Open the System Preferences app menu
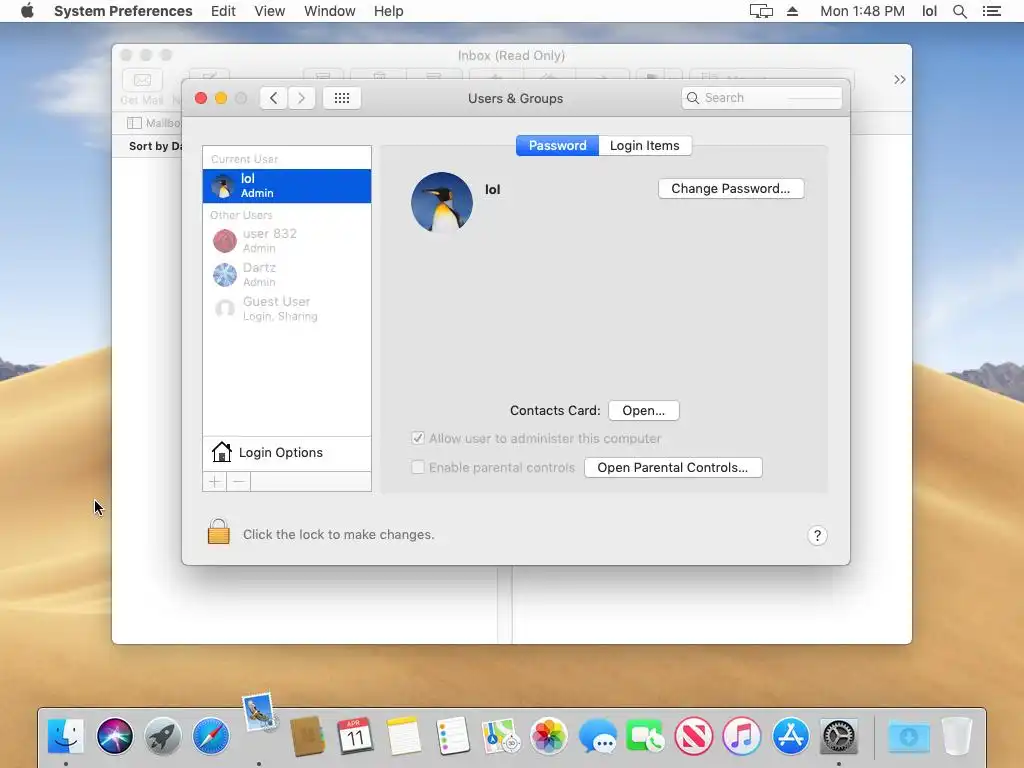Image resolution: width=1024 pixels, height=768 pixels. [123, 11]
